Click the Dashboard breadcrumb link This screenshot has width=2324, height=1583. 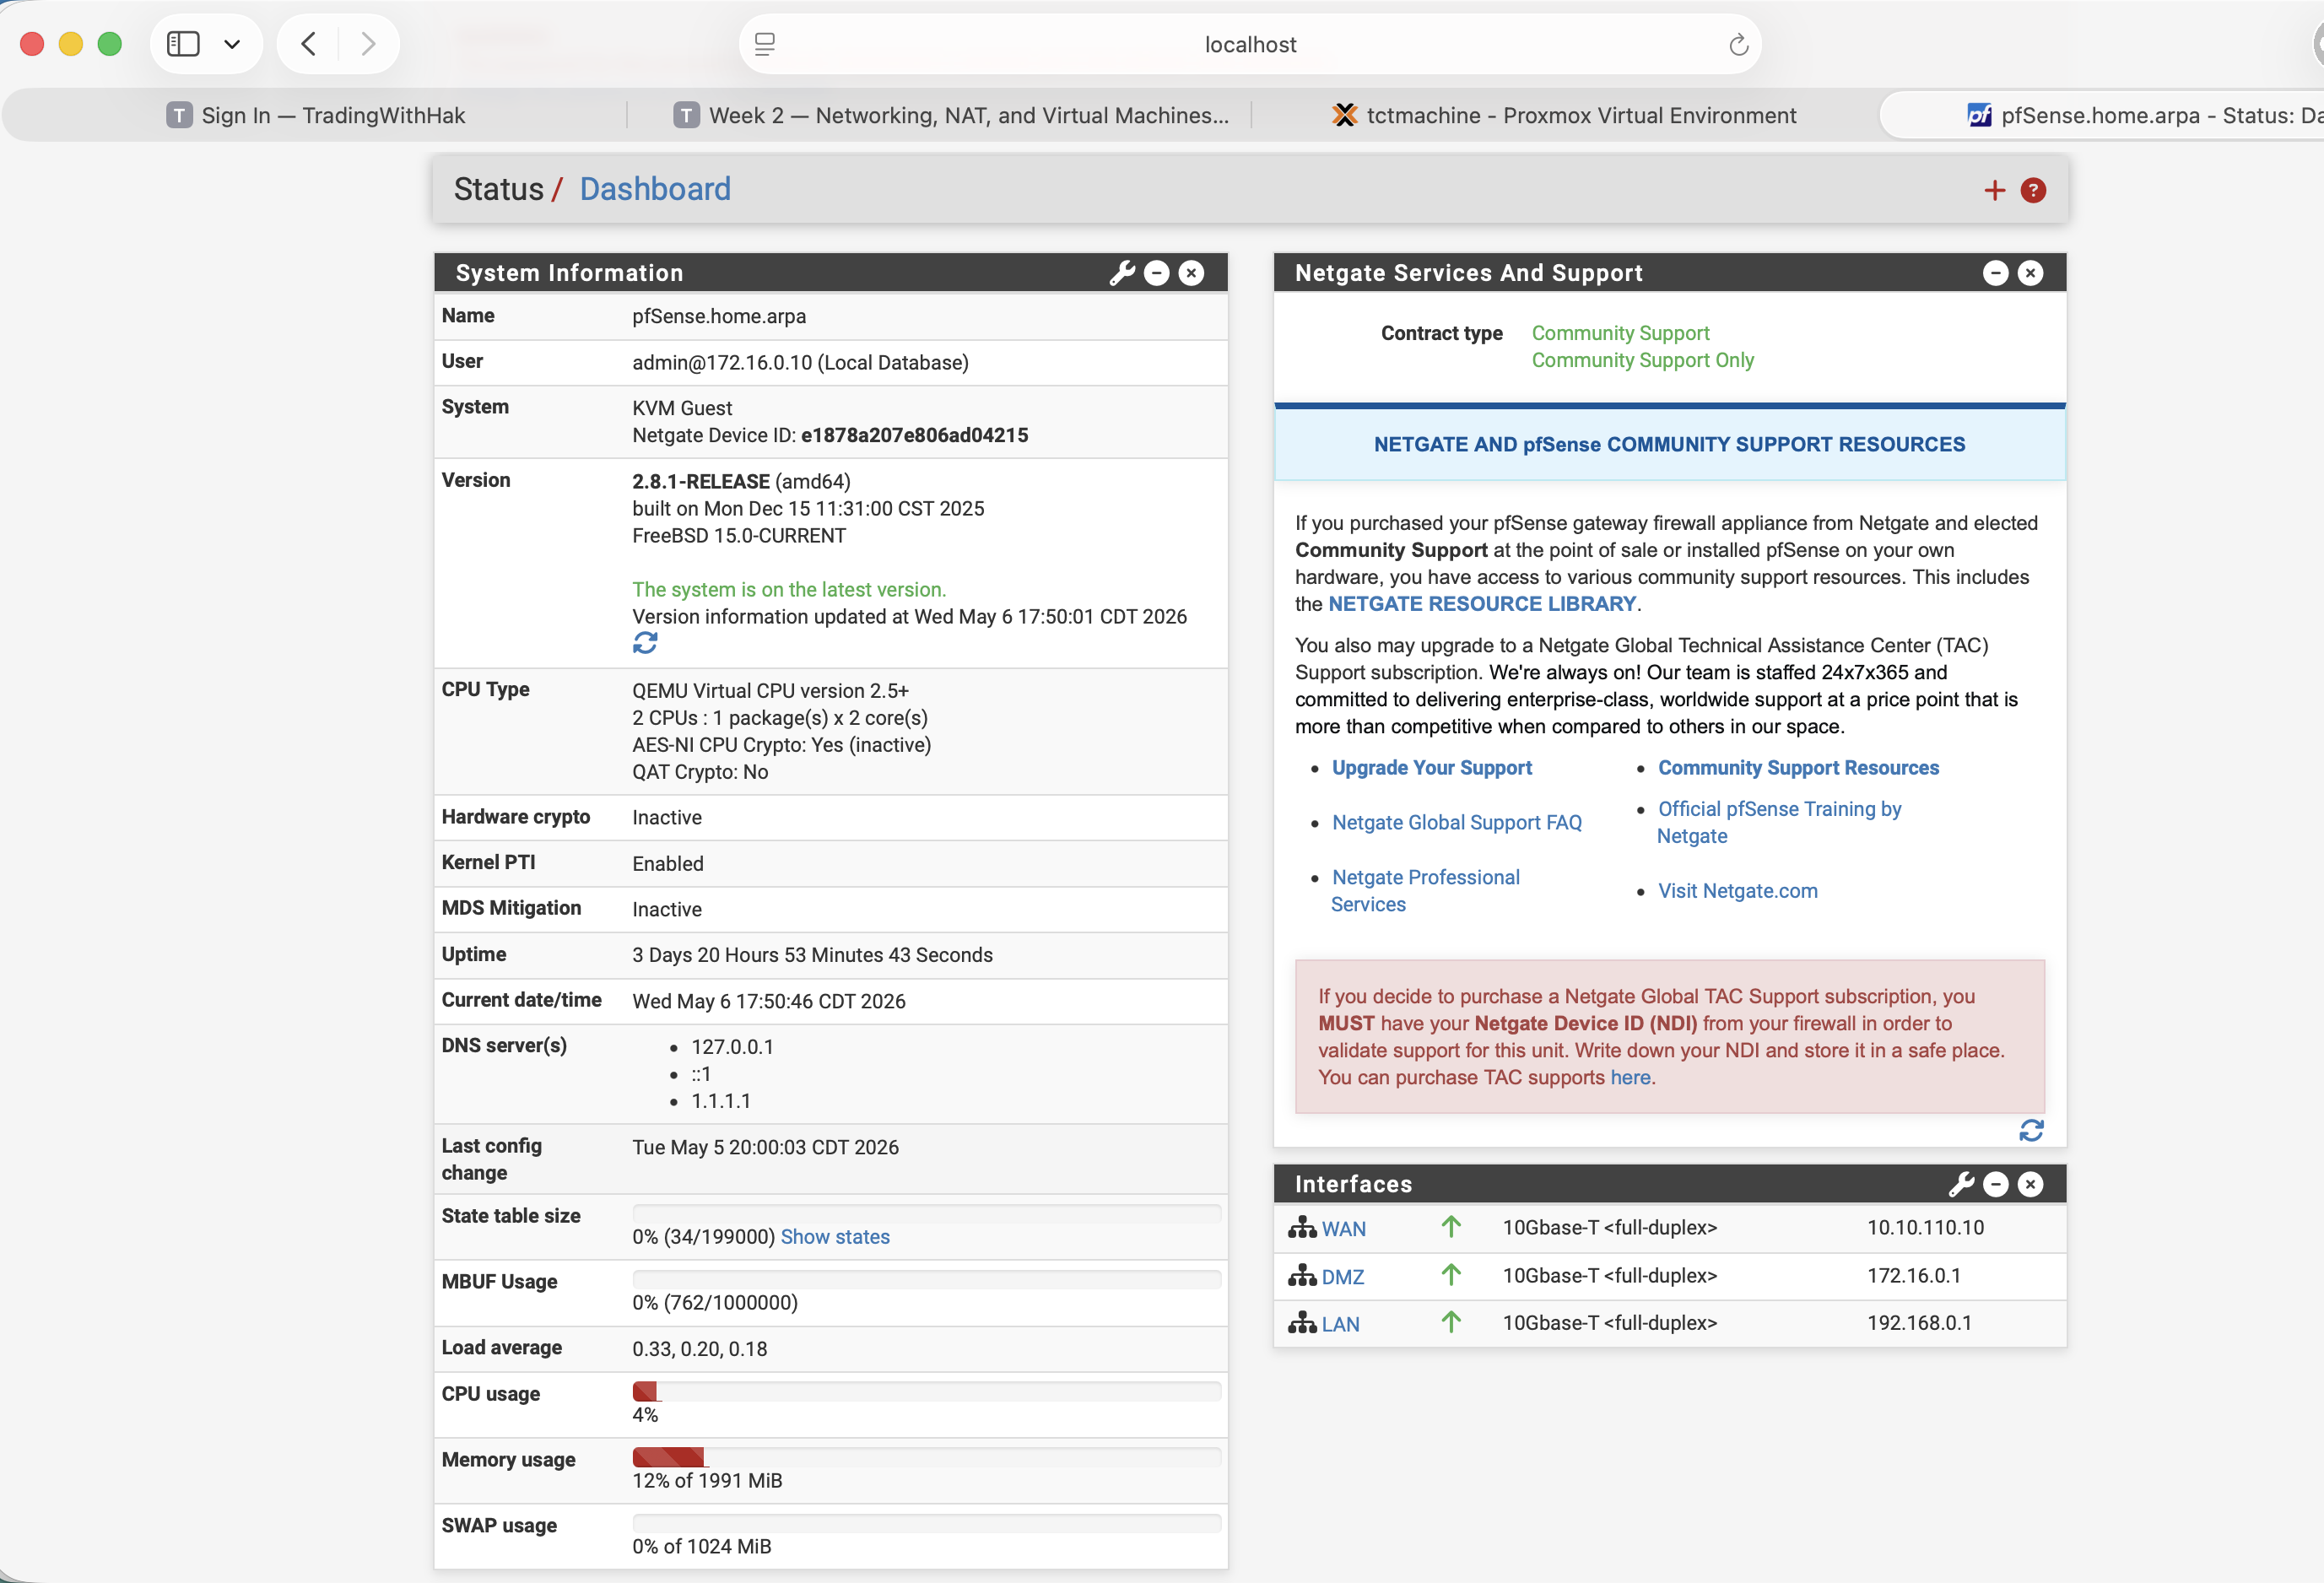(x=655, y=189)
